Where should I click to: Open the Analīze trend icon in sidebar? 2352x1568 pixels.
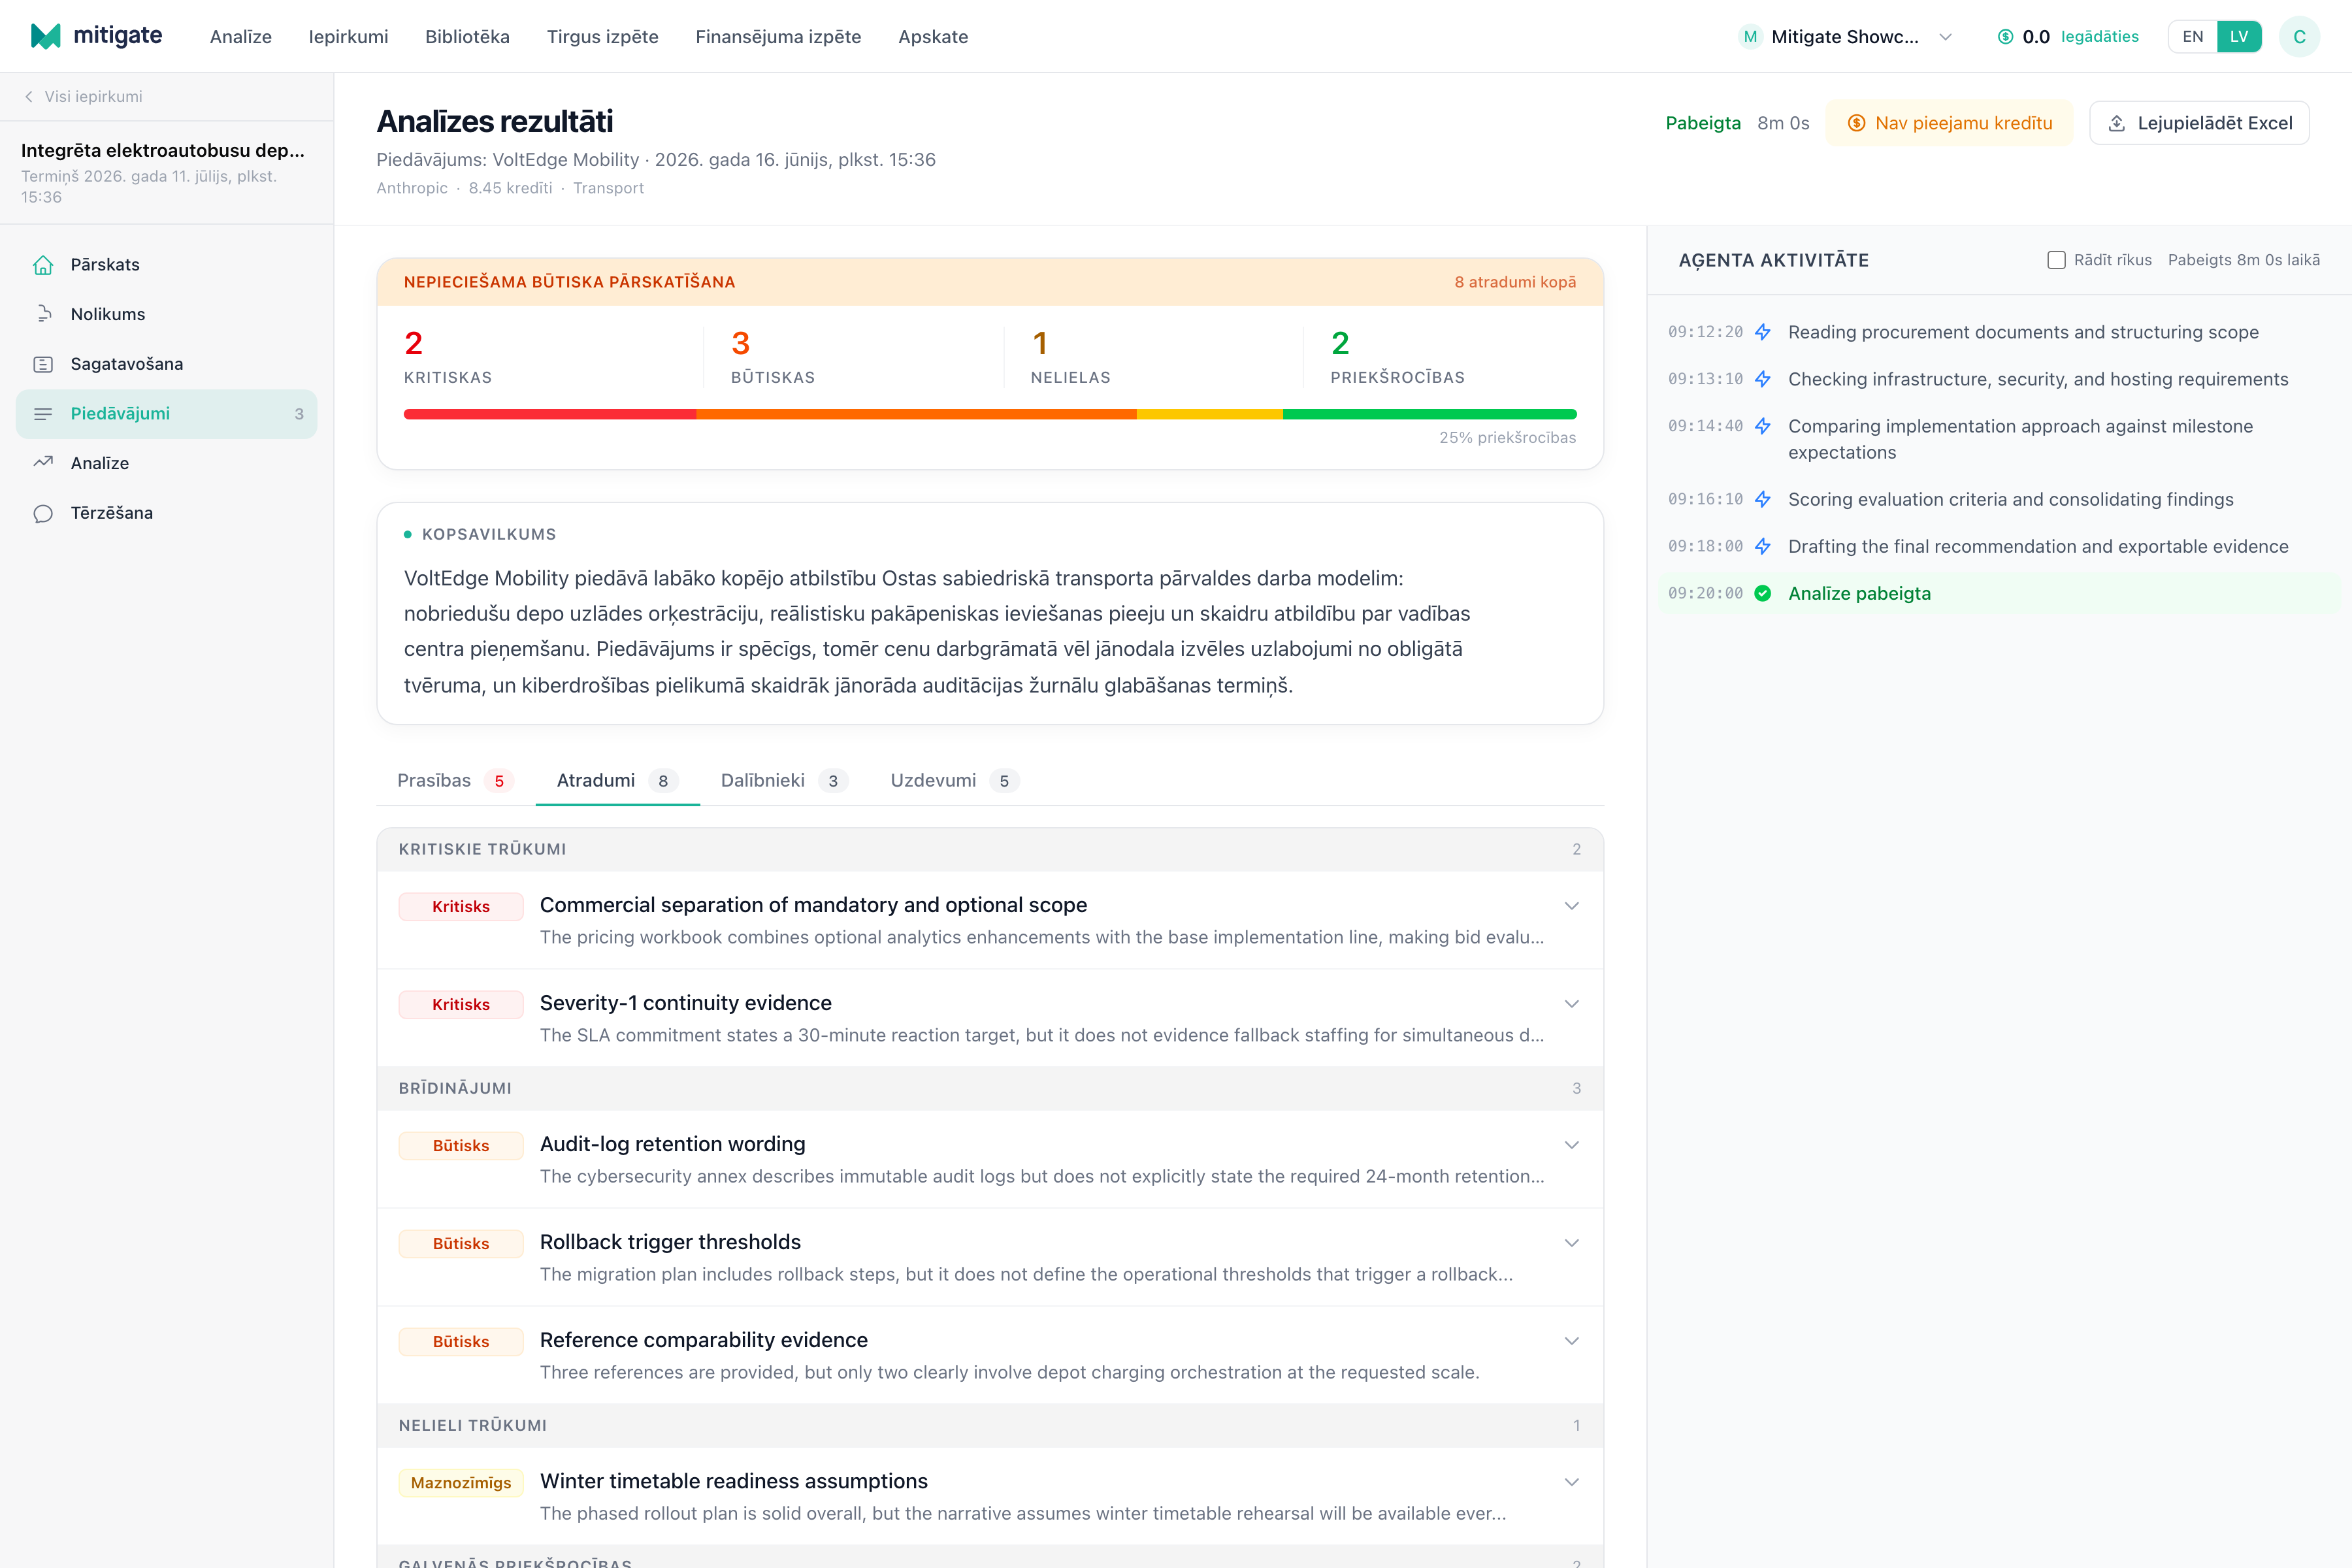pyautogui.click(x=43, y=463)
